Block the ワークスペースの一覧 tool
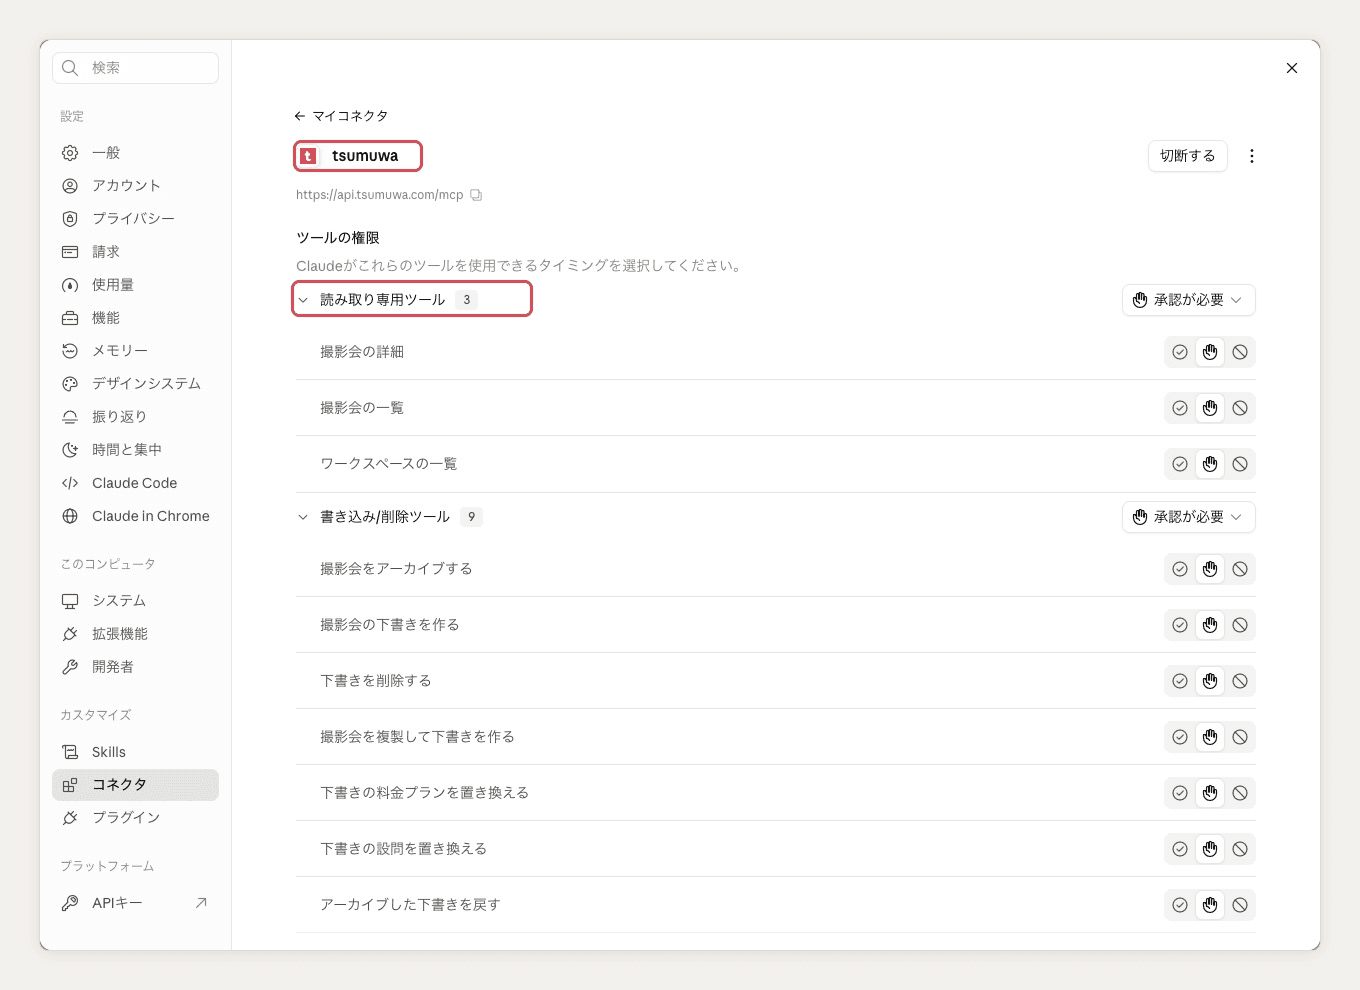The image size is (1360, 990). pyautogui.click(x=1240, y=464)
